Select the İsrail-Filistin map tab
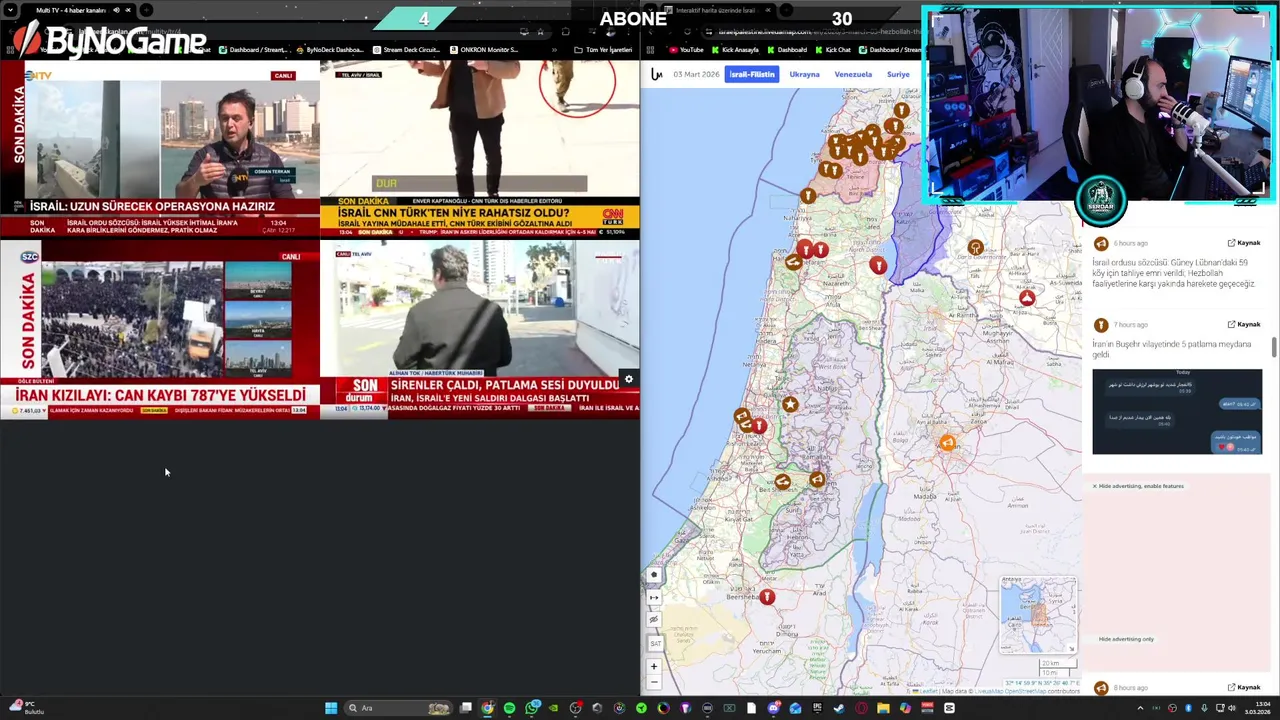1280x720 pixels. (751, 74)
